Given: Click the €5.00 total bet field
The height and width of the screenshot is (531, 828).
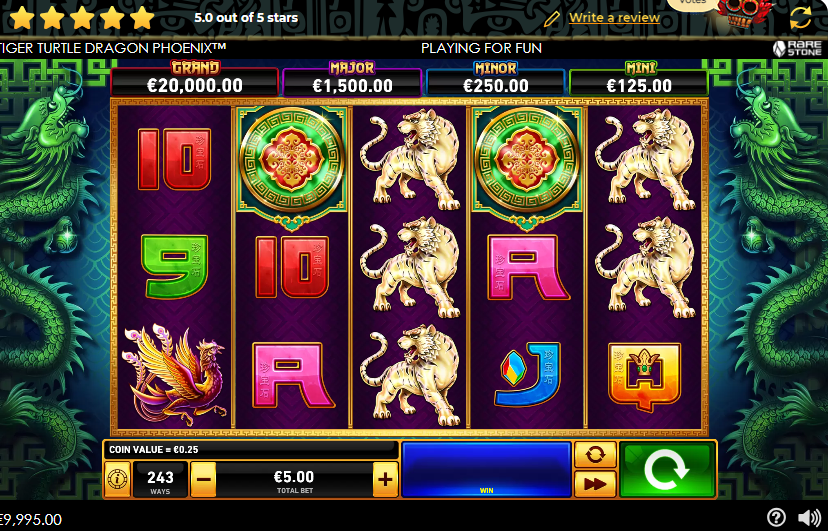Looking at the screenshot, I should 294,479.
